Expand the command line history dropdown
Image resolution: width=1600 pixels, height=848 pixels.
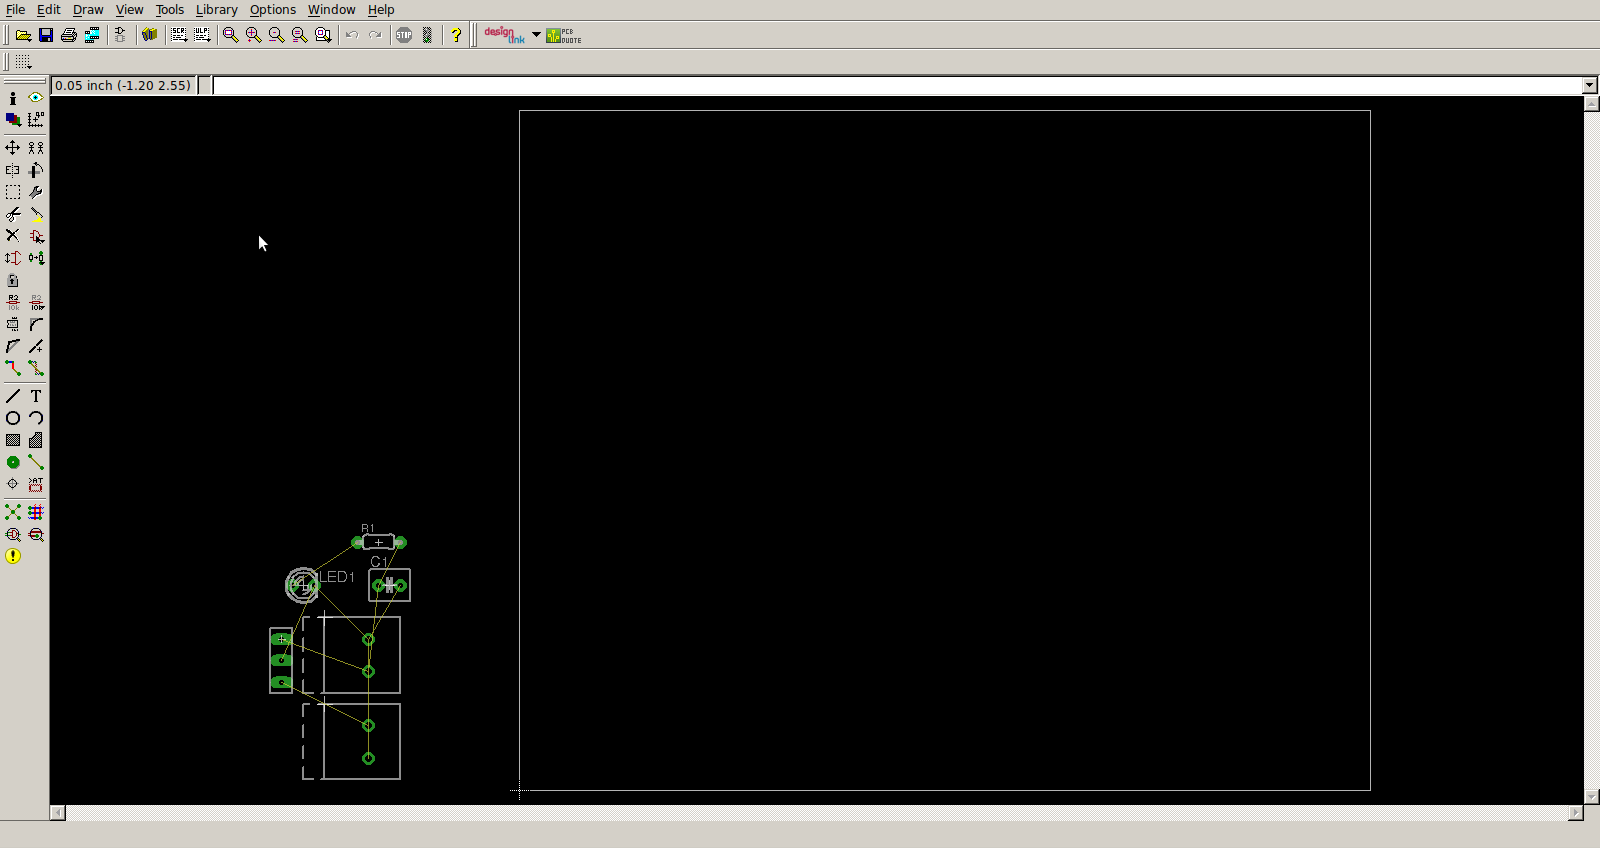(1590, 86)
